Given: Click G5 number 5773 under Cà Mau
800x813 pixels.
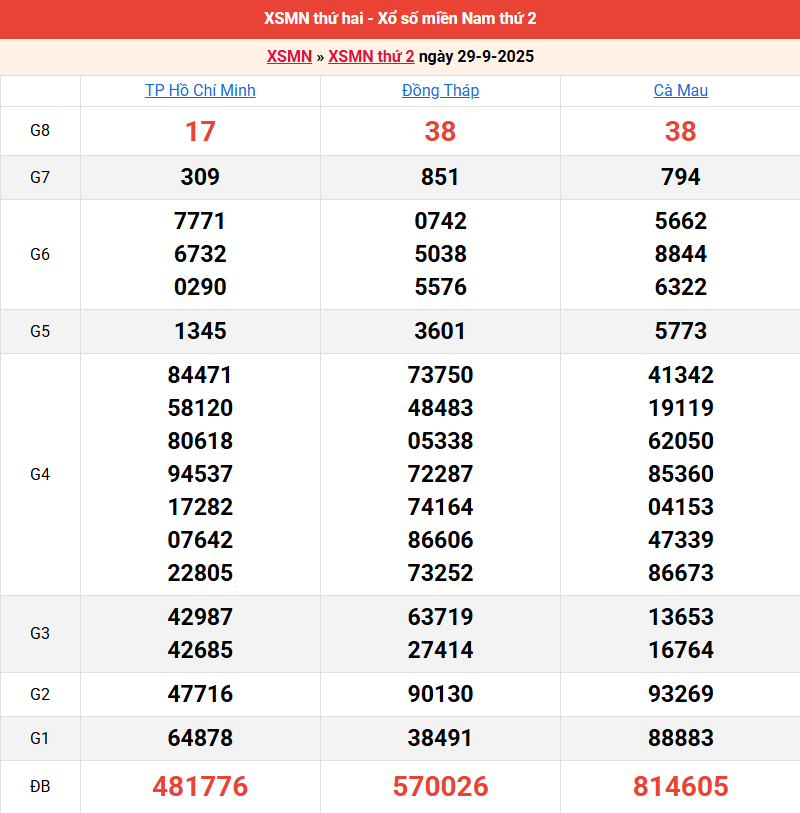Looking at the screenshot, I should click(x=680, y=331).
